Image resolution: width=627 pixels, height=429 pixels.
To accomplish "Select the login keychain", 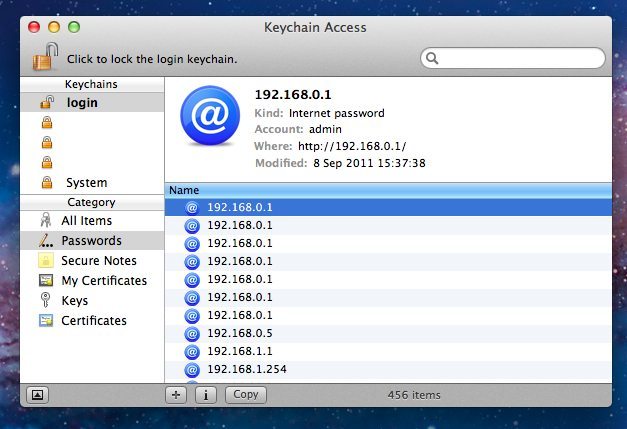I will point(92,103).
